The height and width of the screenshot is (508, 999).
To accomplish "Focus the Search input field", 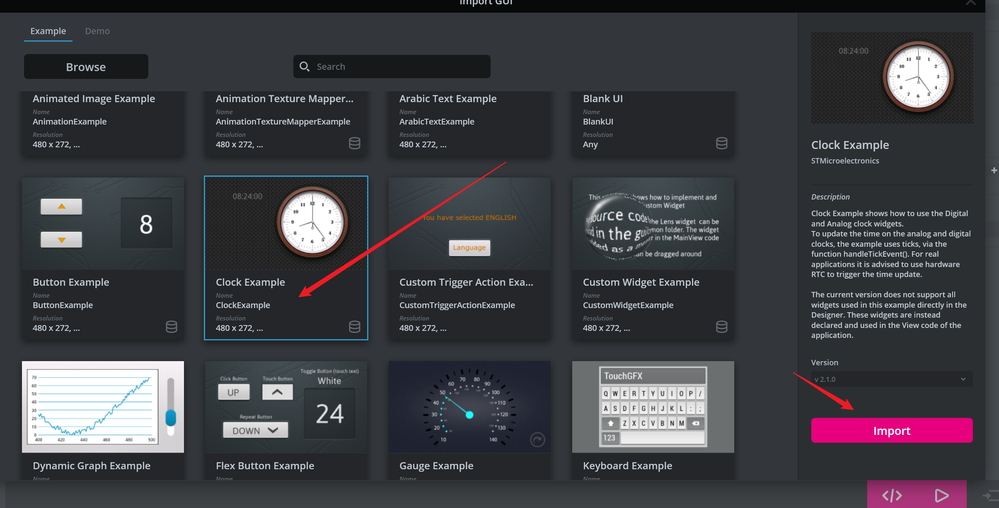I will pyautogui.click(x=392, y=66).
